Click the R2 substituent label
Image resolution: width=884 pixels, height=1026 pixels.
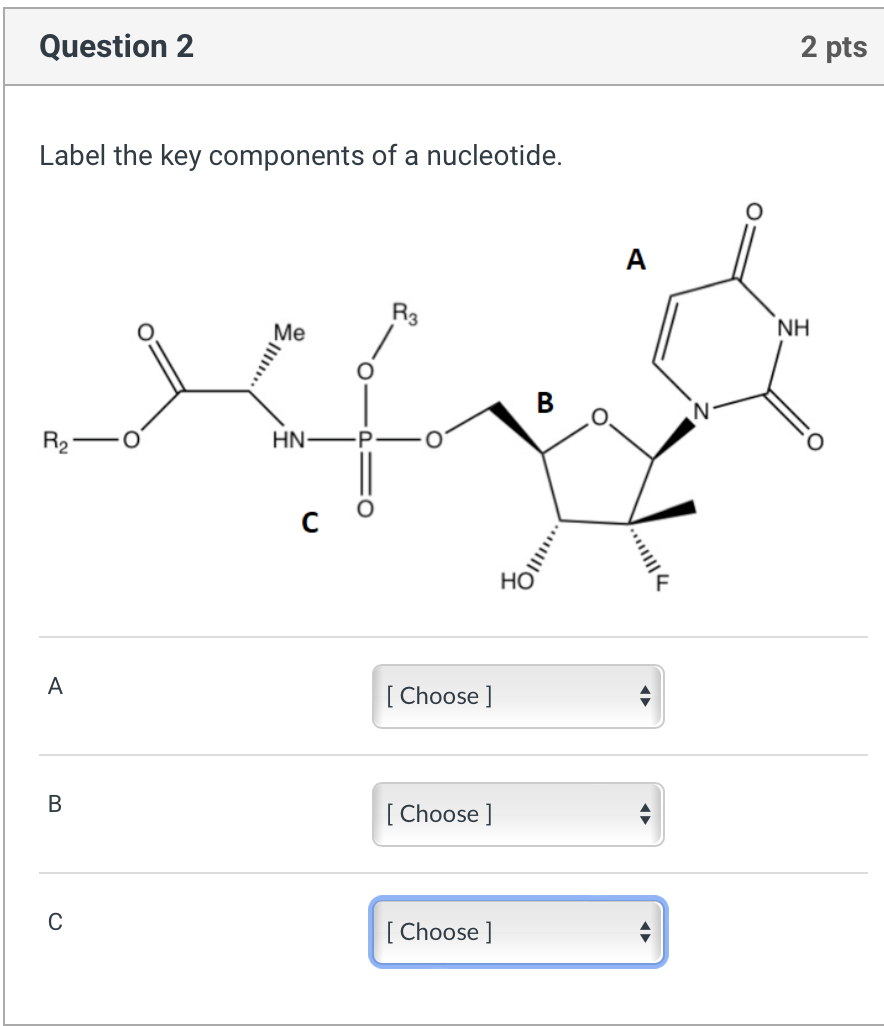tap(56, 441)
